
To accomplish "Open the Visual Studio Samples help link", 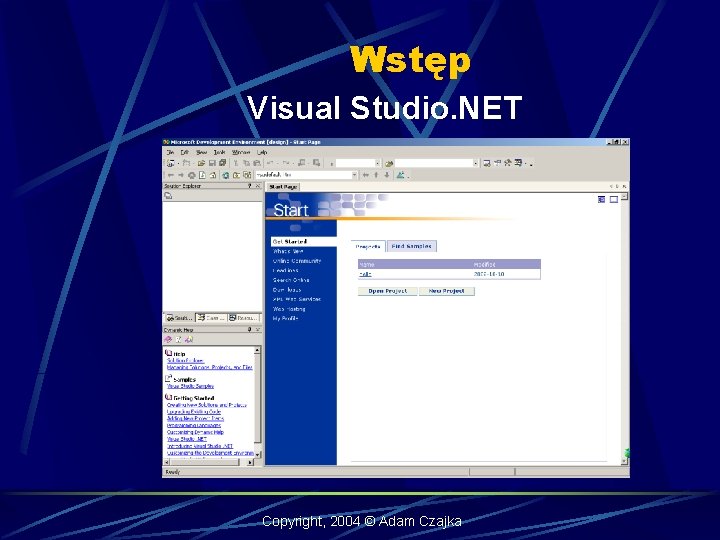I will click(190, 386).
